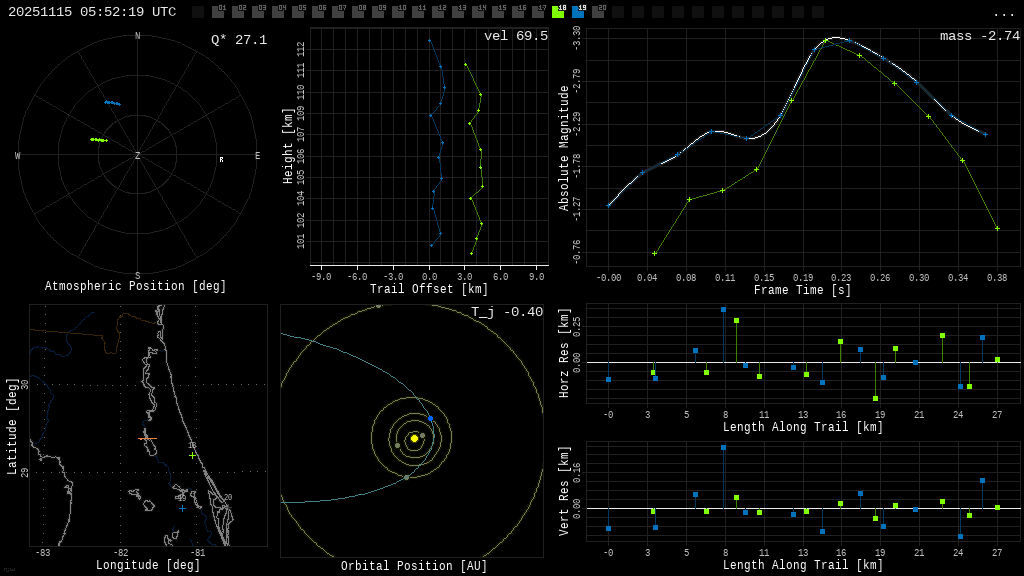Click the S compass label
Screen dimensions: 1024x576
click(x=137, y=276)
